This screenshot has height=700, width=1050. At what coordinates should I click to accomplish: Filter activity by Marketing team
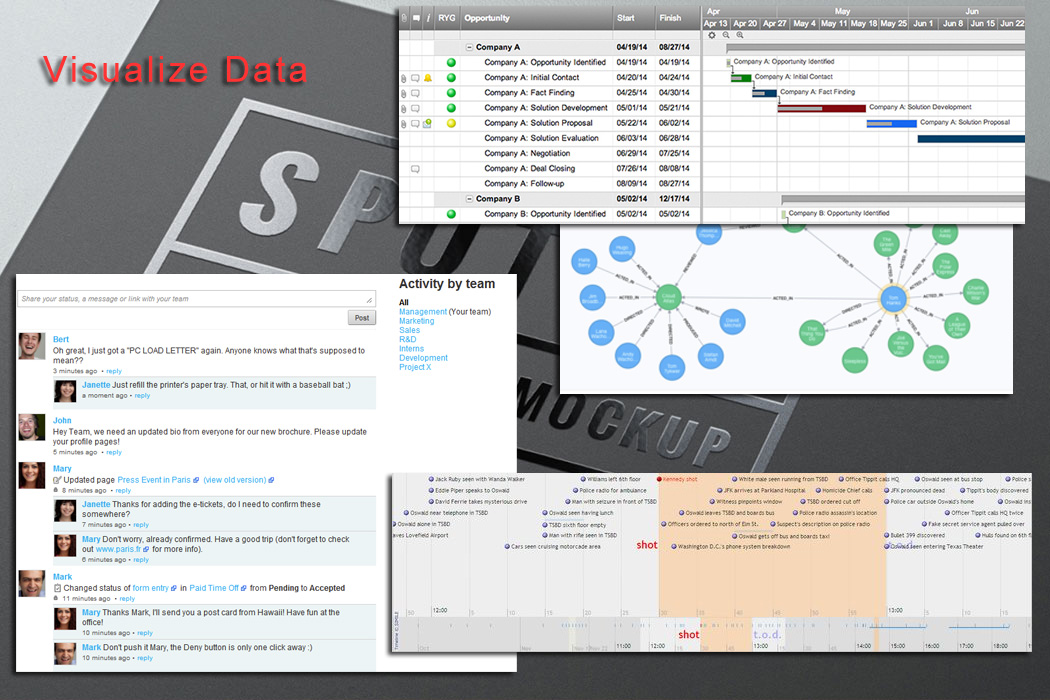click(417, 321)
